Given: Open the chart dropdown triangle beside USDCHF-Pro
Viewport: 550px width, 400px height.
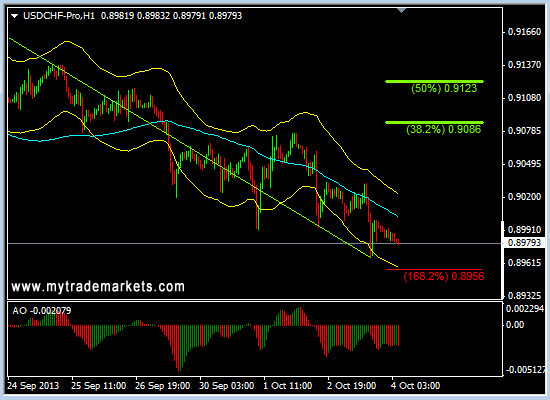Looking at the screenshot, I should click(14, 16).
